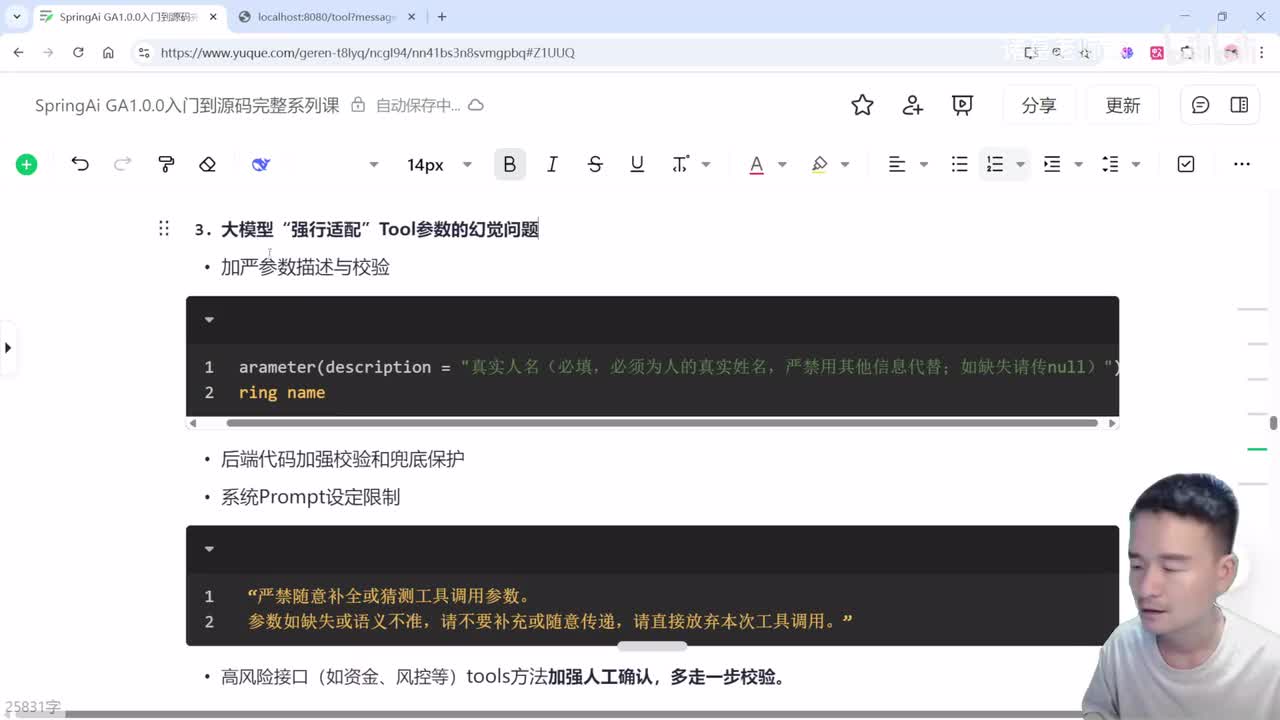The width and height of the screenshot is (1280, 720).
Task: Click the document lock permission icon
Action: [x=358, y=105]
